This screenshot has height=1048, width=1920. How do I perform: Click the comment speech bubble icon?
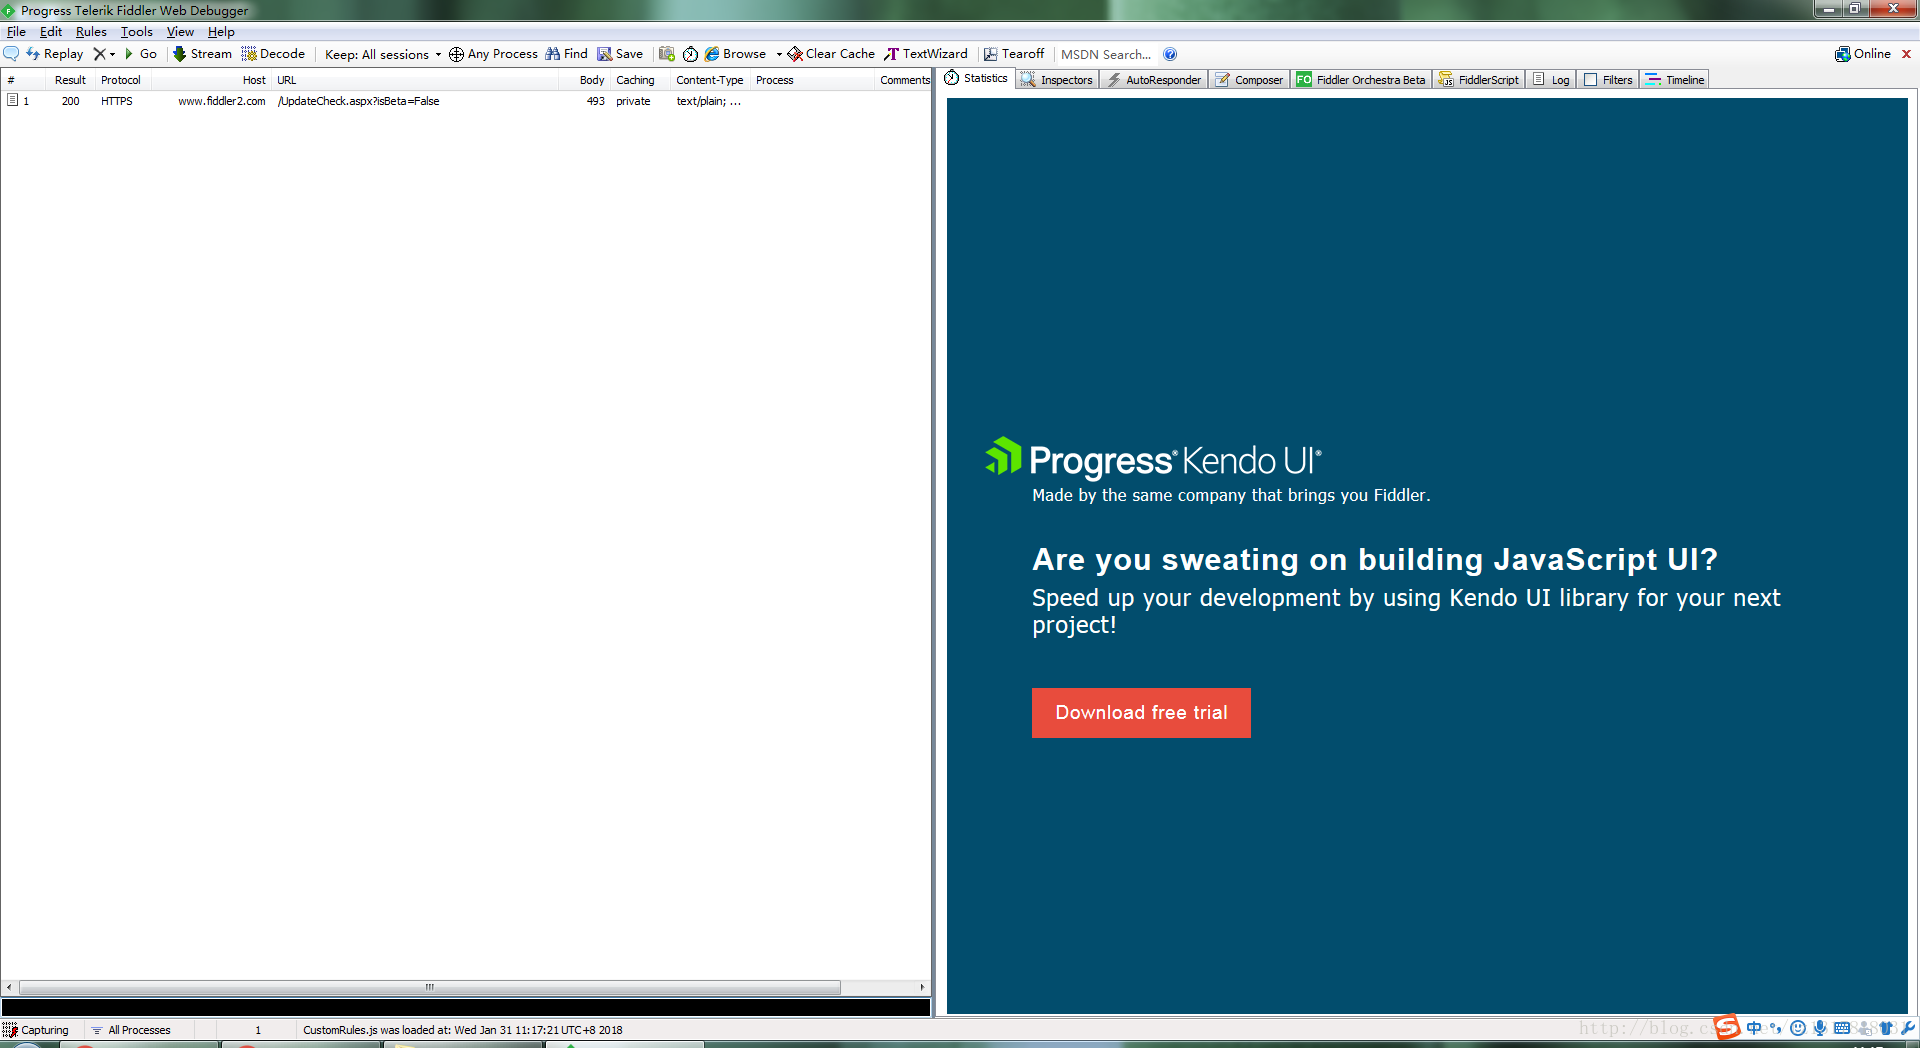click(11, 54)
